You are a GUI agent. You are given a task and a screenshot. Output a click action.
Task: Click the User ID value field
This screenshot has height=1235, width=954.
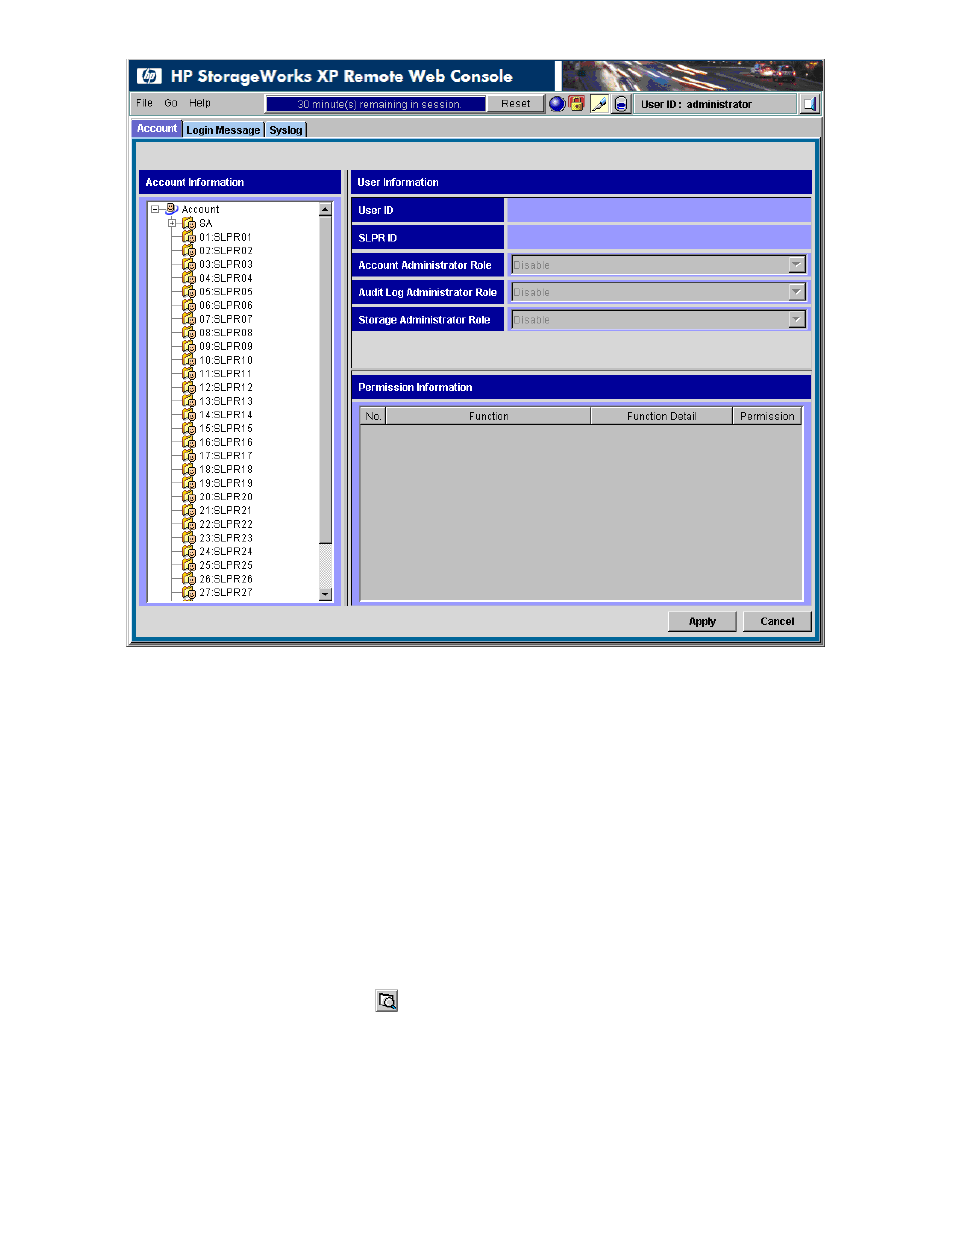tap(659, 210)
